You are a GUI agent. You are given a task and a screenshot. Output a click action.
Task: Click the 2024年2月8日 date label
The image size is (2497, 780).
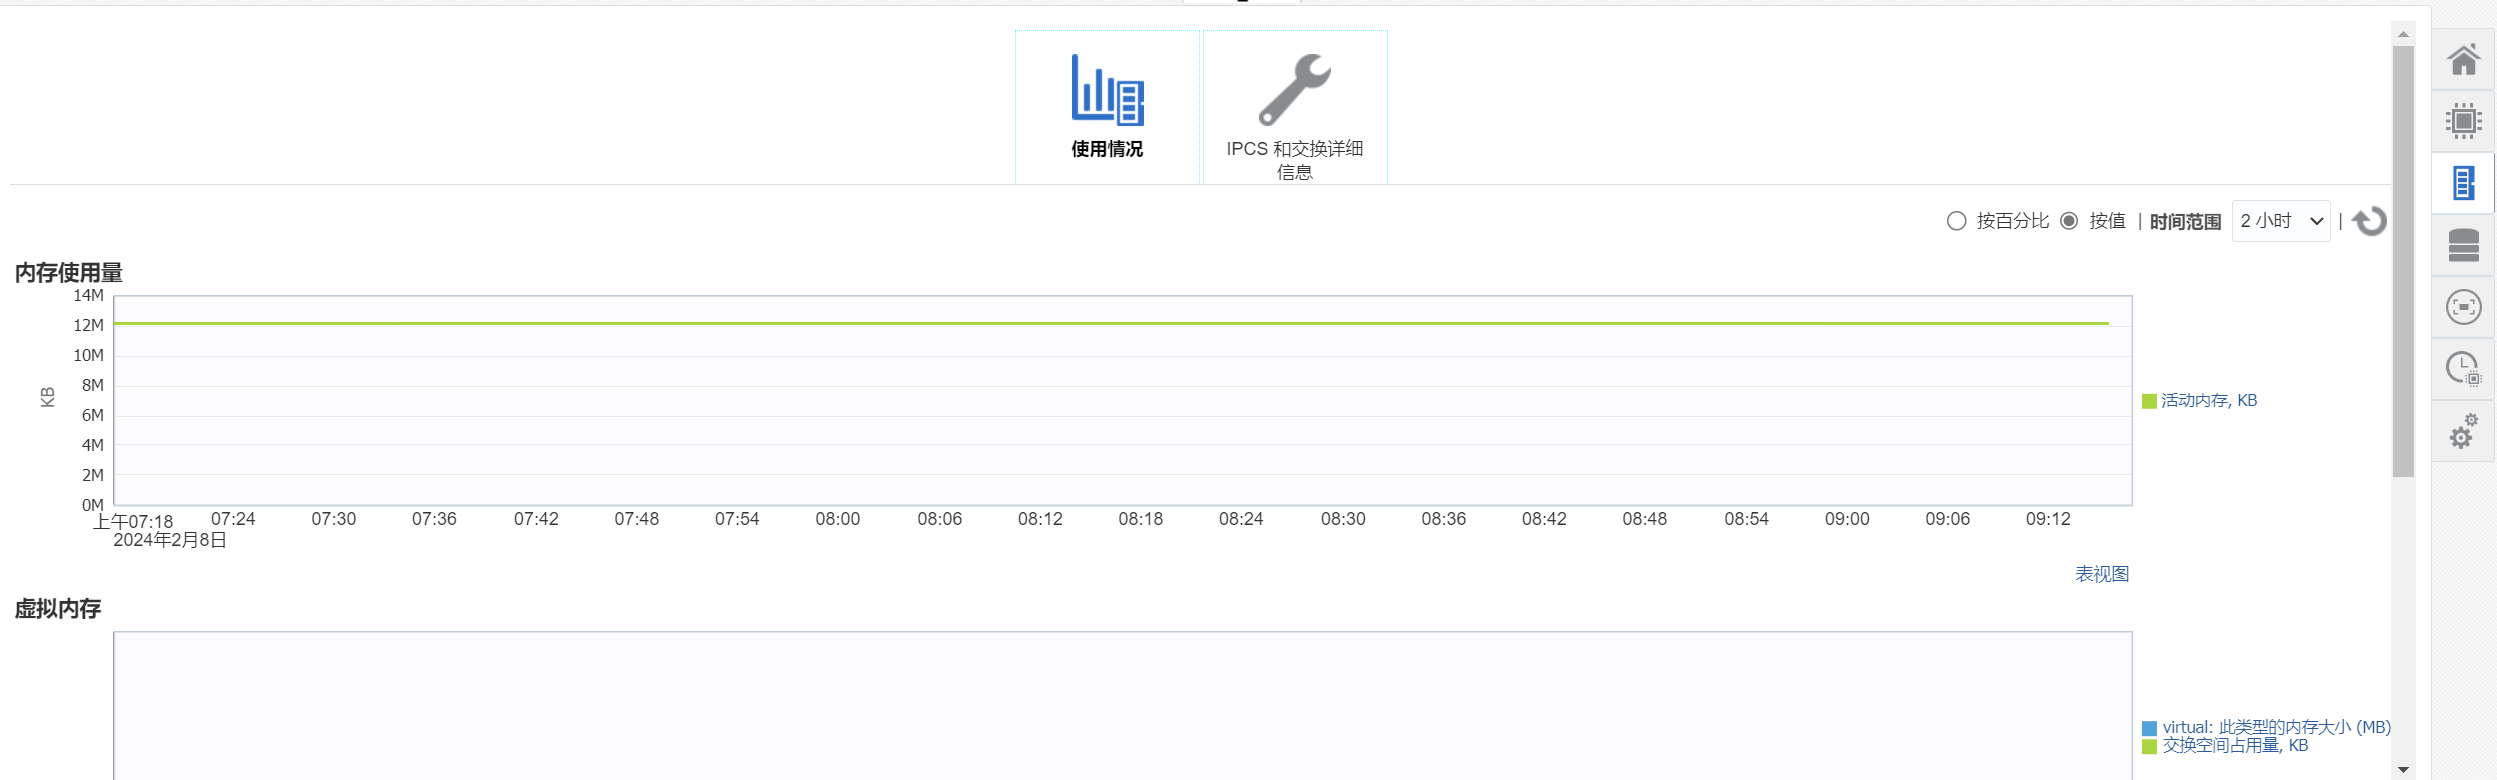170,540
